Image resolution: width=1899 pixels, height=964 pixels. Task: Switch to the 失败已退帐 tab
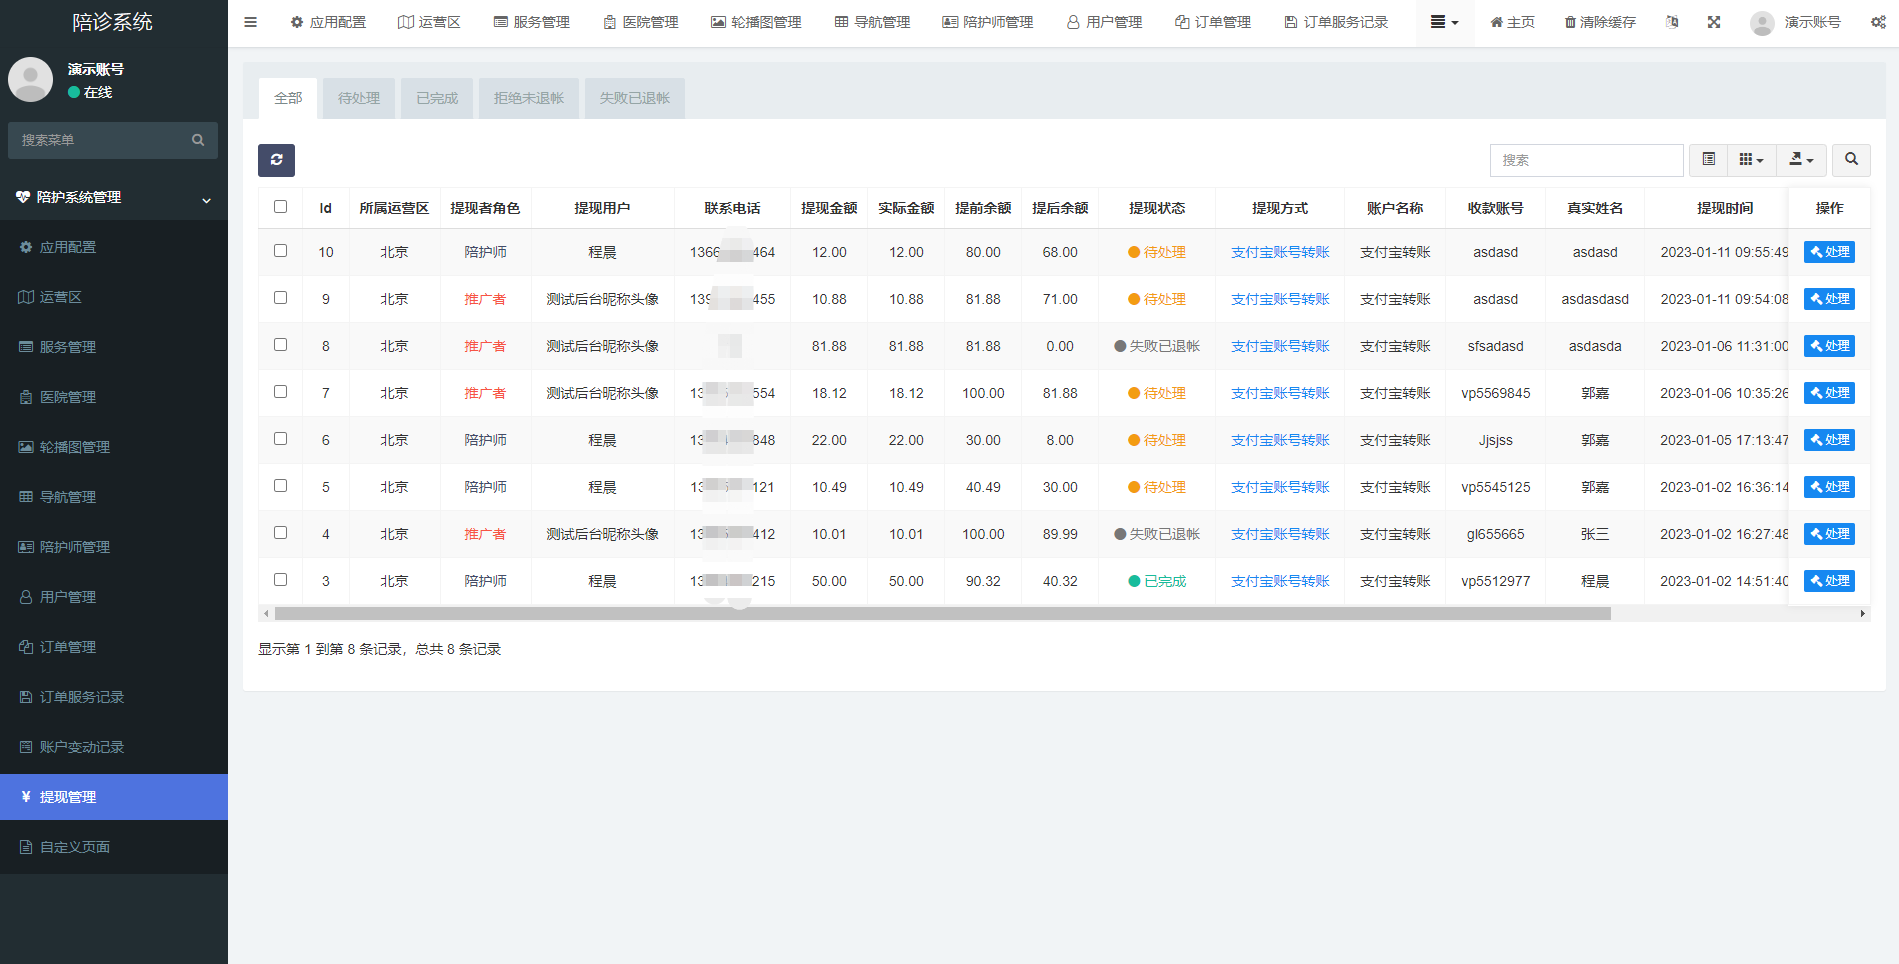(635, 98)
